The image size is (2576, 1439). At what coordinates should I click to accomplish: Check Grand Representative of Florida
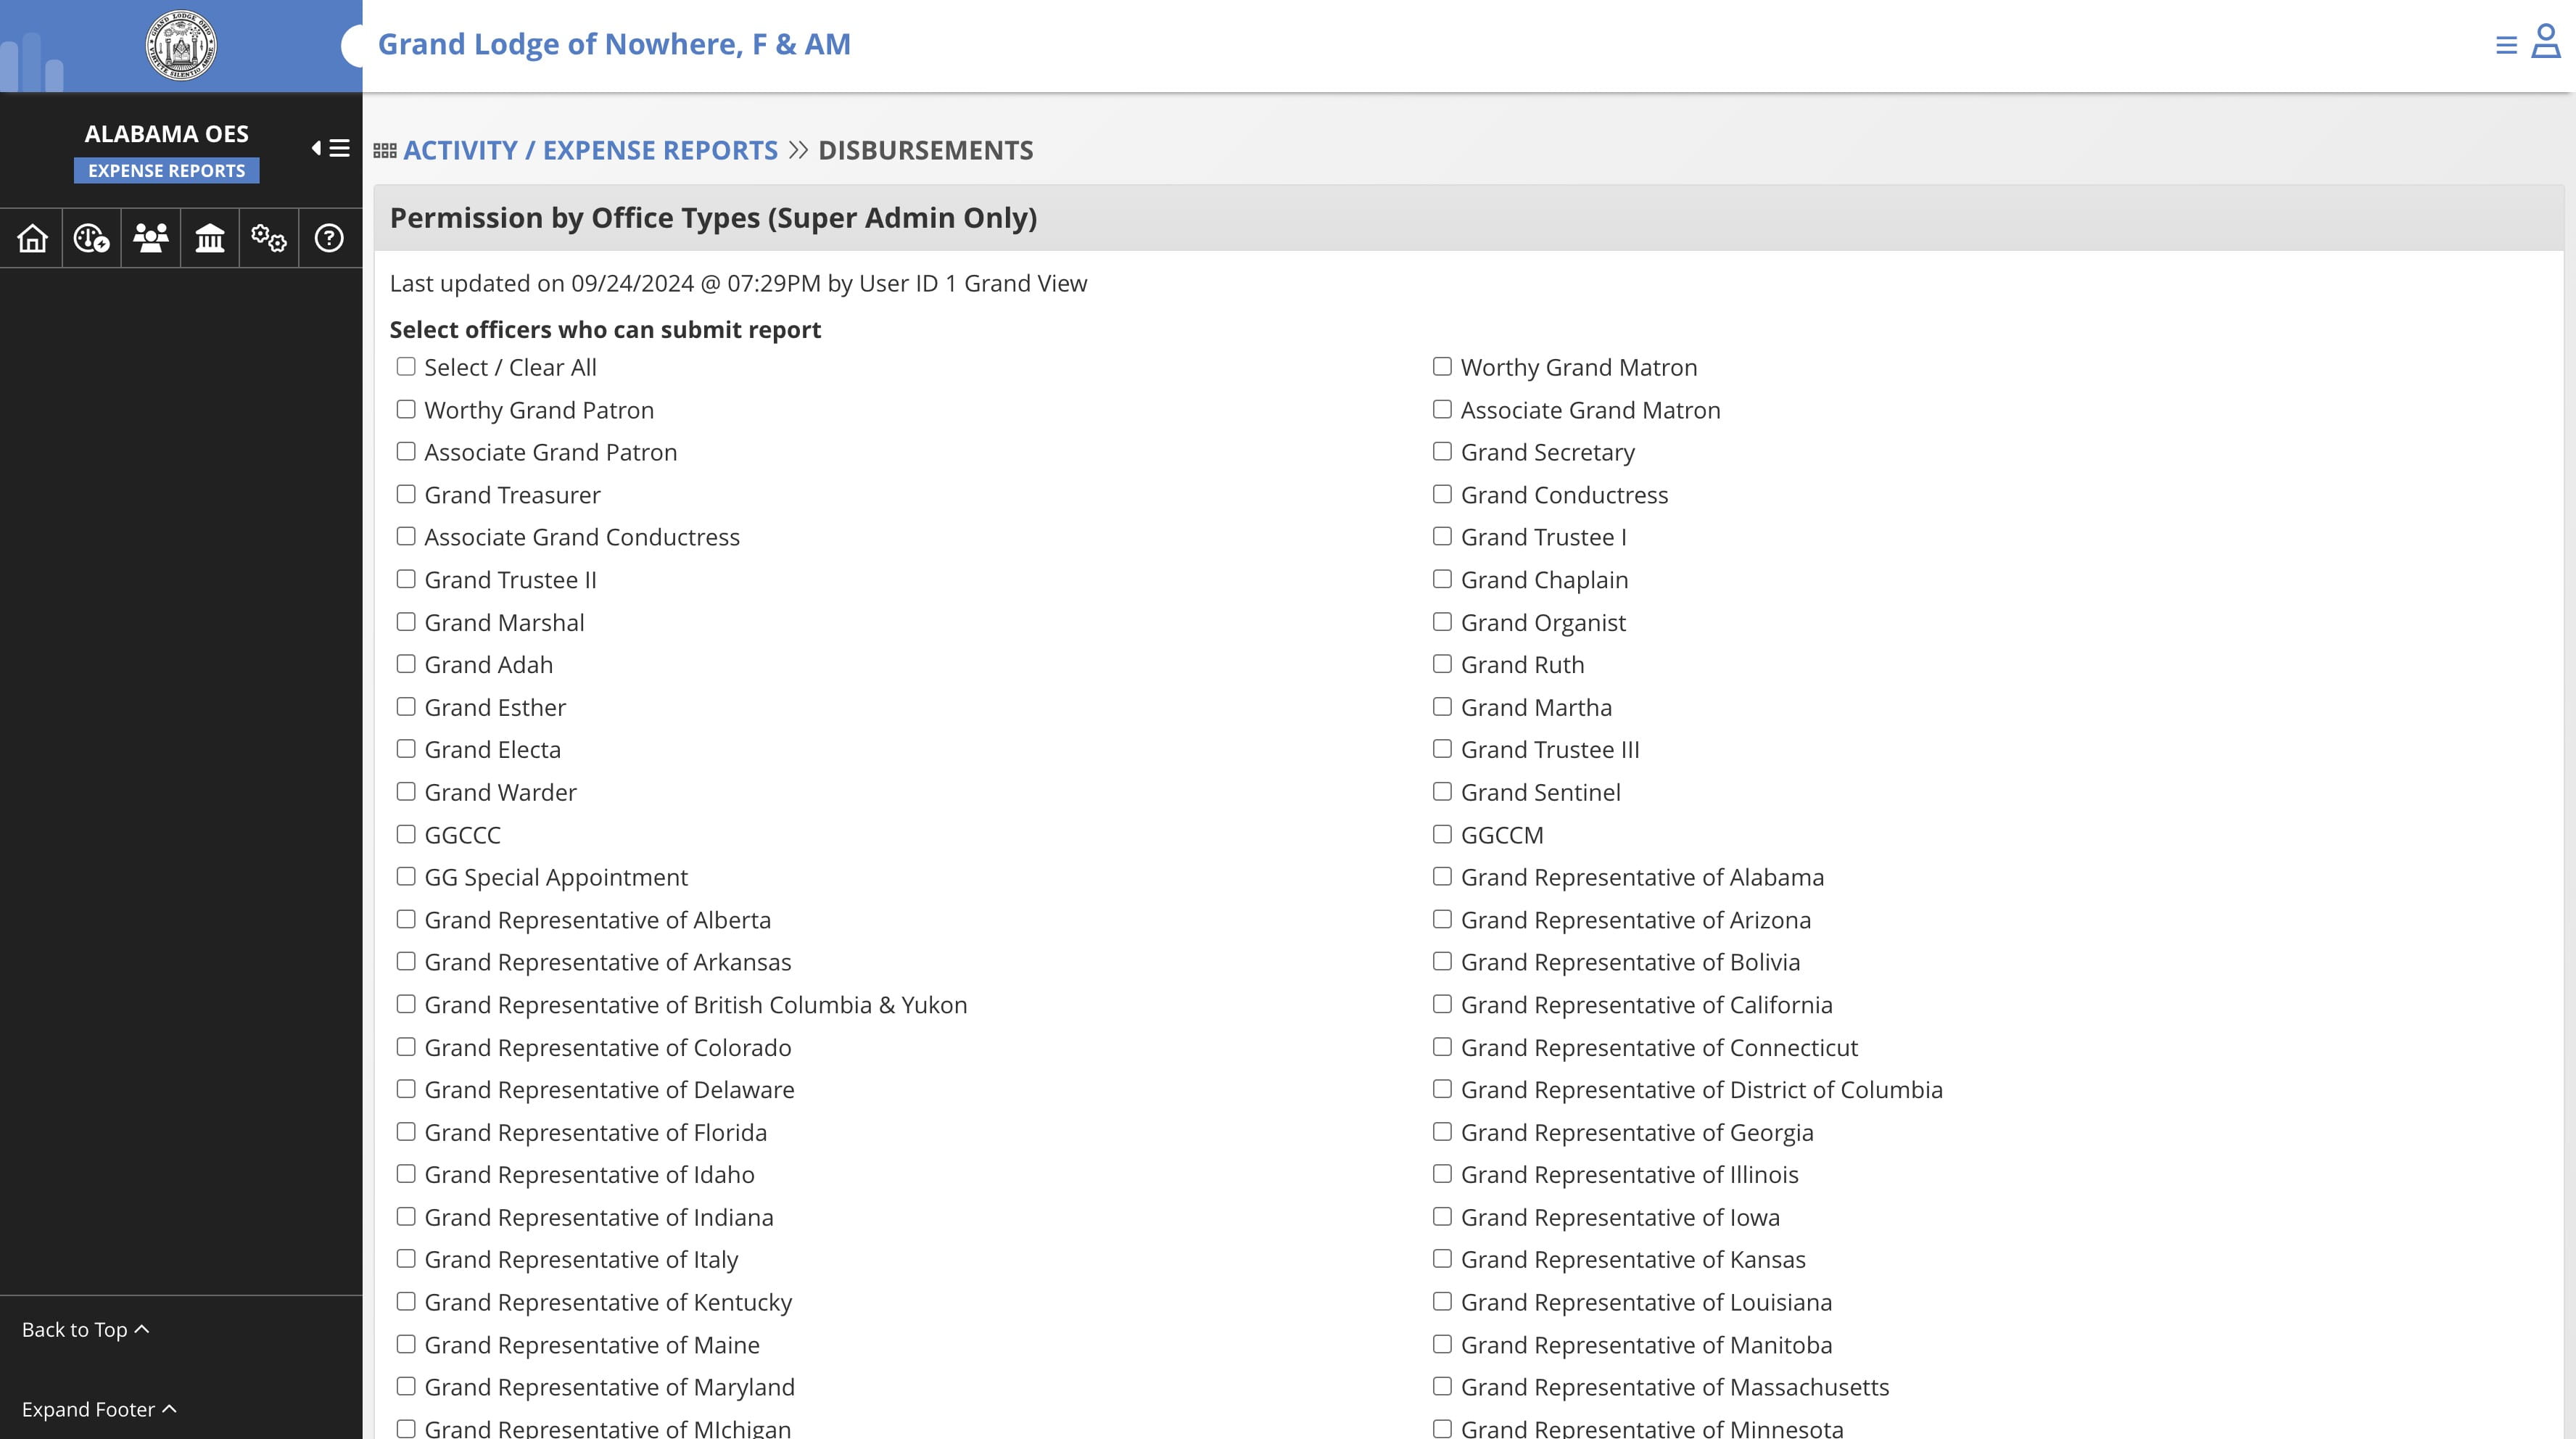406,1132
